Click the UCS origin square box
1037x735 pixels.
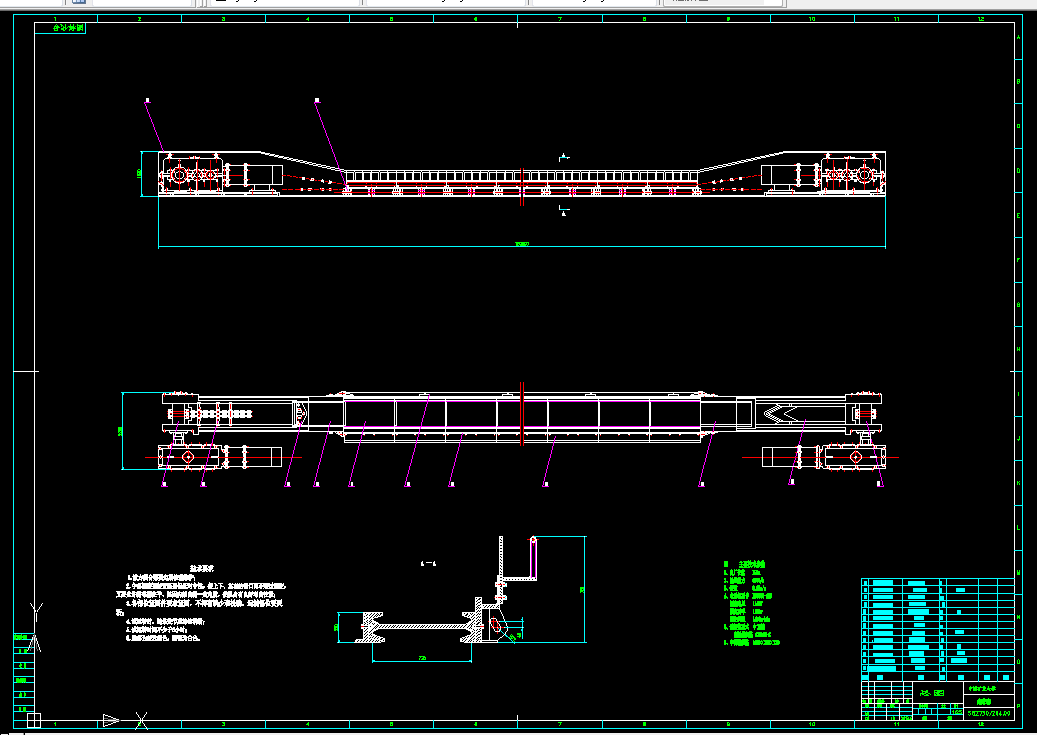pos(33,720)
